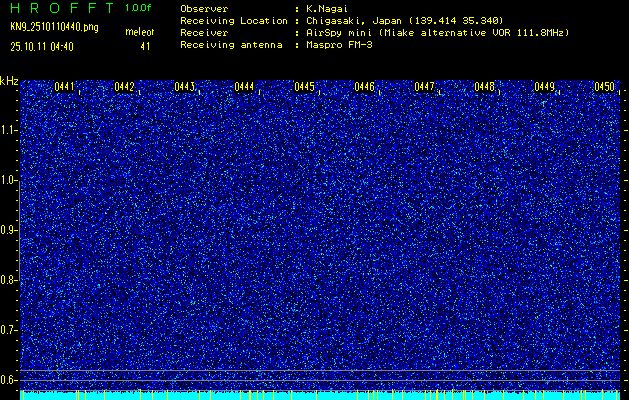The image size is (629, 400).
Task: Select the 0449 time marker
Action: (545, 87)
